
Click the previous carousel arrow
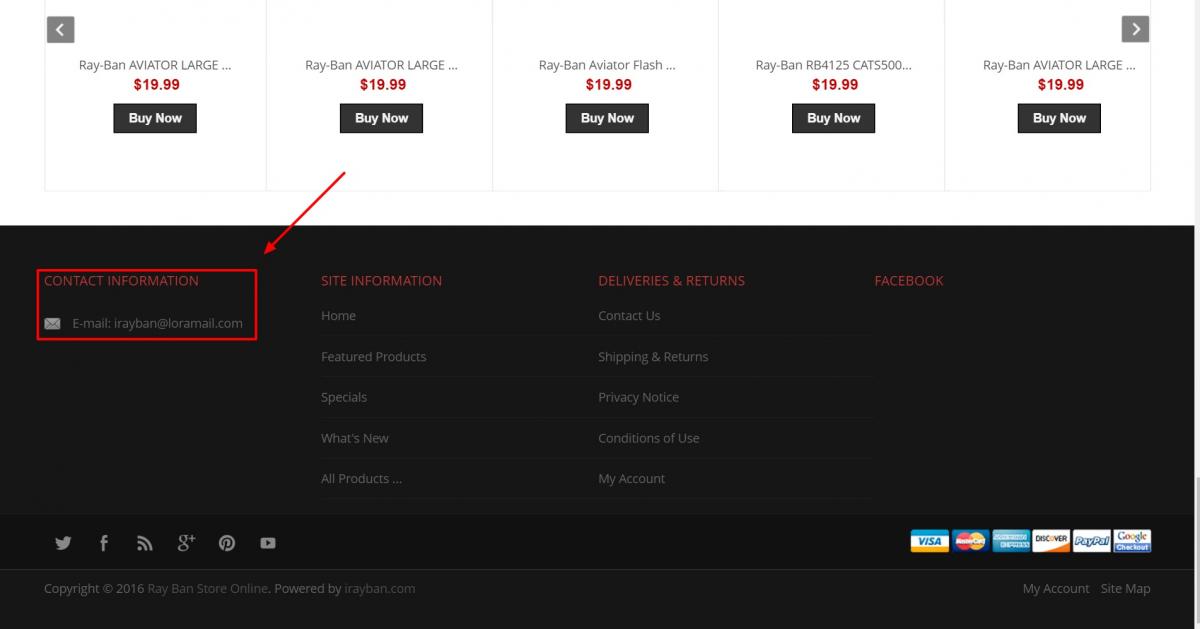pos(60,30)
